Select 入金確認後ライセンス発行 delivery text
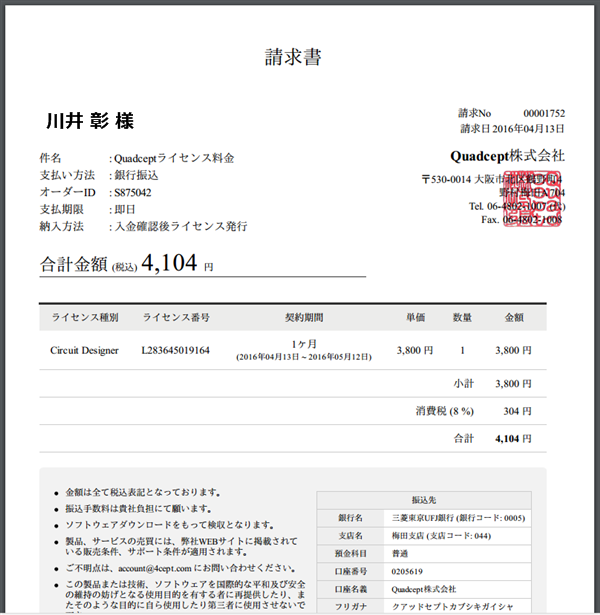The width and height of the screenshot is (600, 615). [x=181, y=226]
